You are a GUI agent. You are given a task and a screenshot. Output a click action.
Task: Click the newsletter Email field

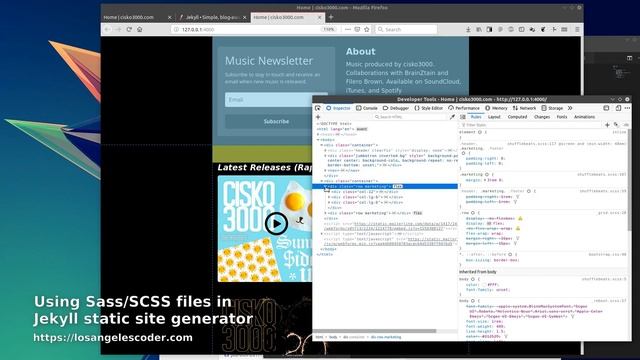tap(276, 100)
